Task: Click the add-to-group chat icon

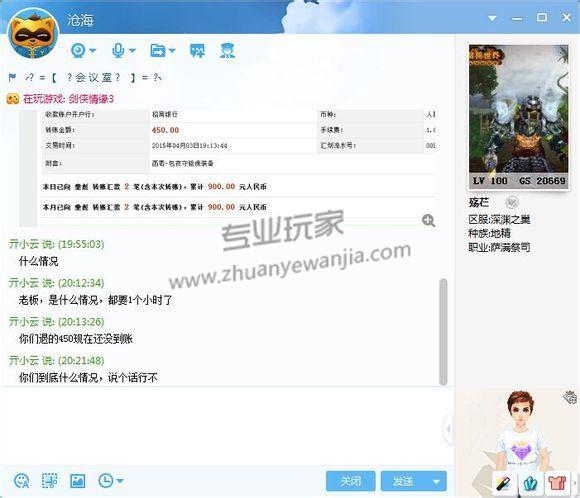Action: click(197, 50)
